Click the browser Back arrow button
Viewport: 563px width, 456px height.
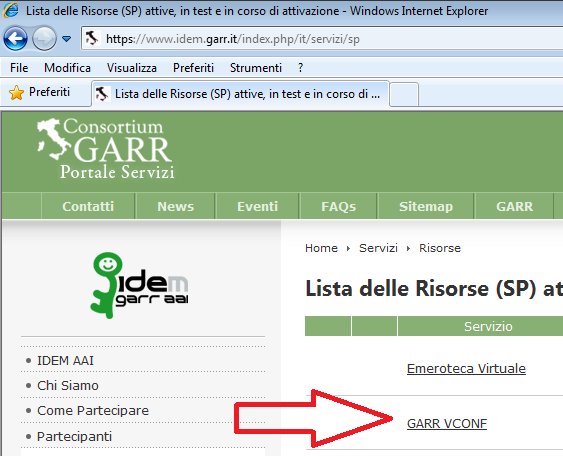[15, 38]
